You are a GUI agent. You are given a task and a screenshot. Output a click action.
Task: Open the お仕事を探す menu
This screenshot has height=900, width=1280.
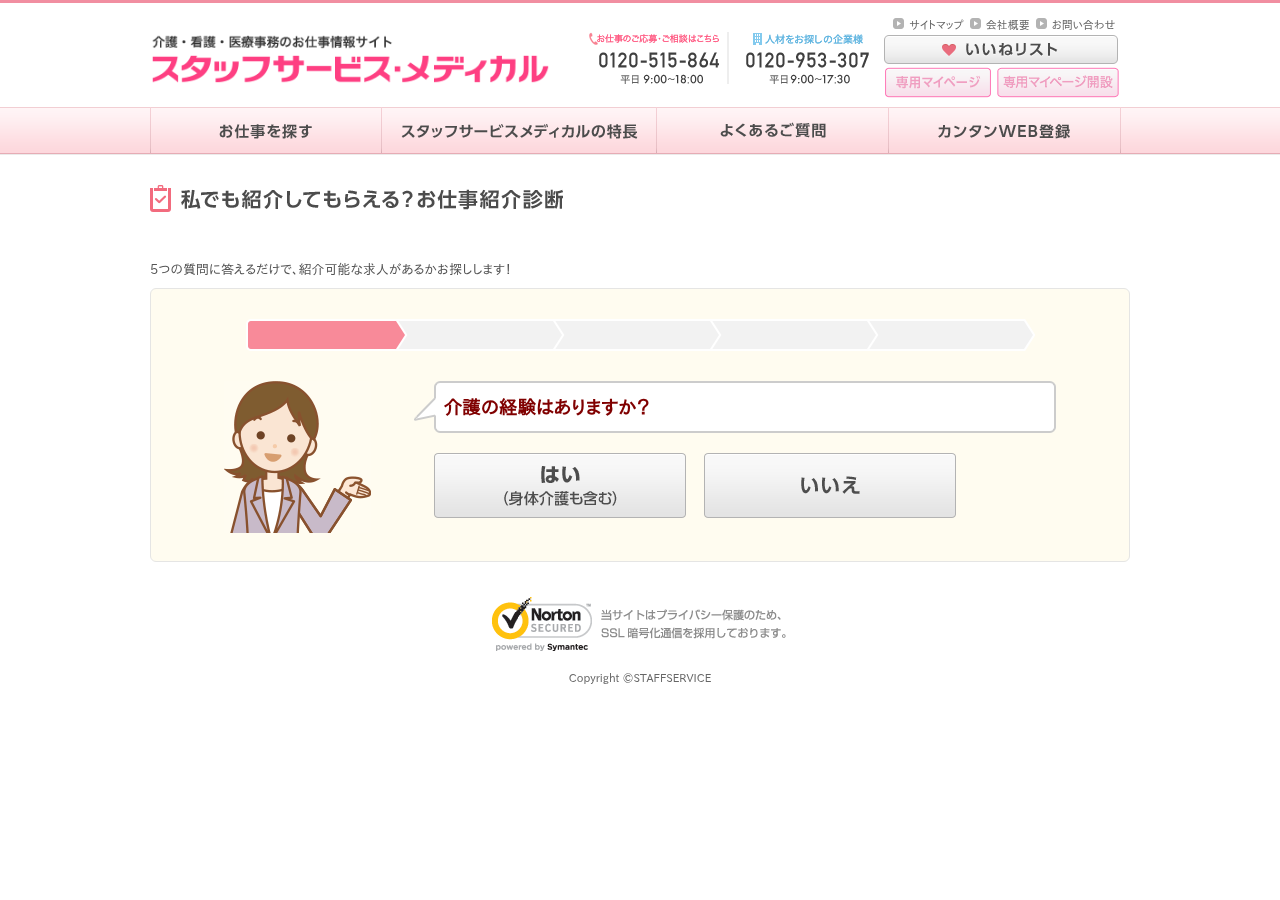coord(266,131)
